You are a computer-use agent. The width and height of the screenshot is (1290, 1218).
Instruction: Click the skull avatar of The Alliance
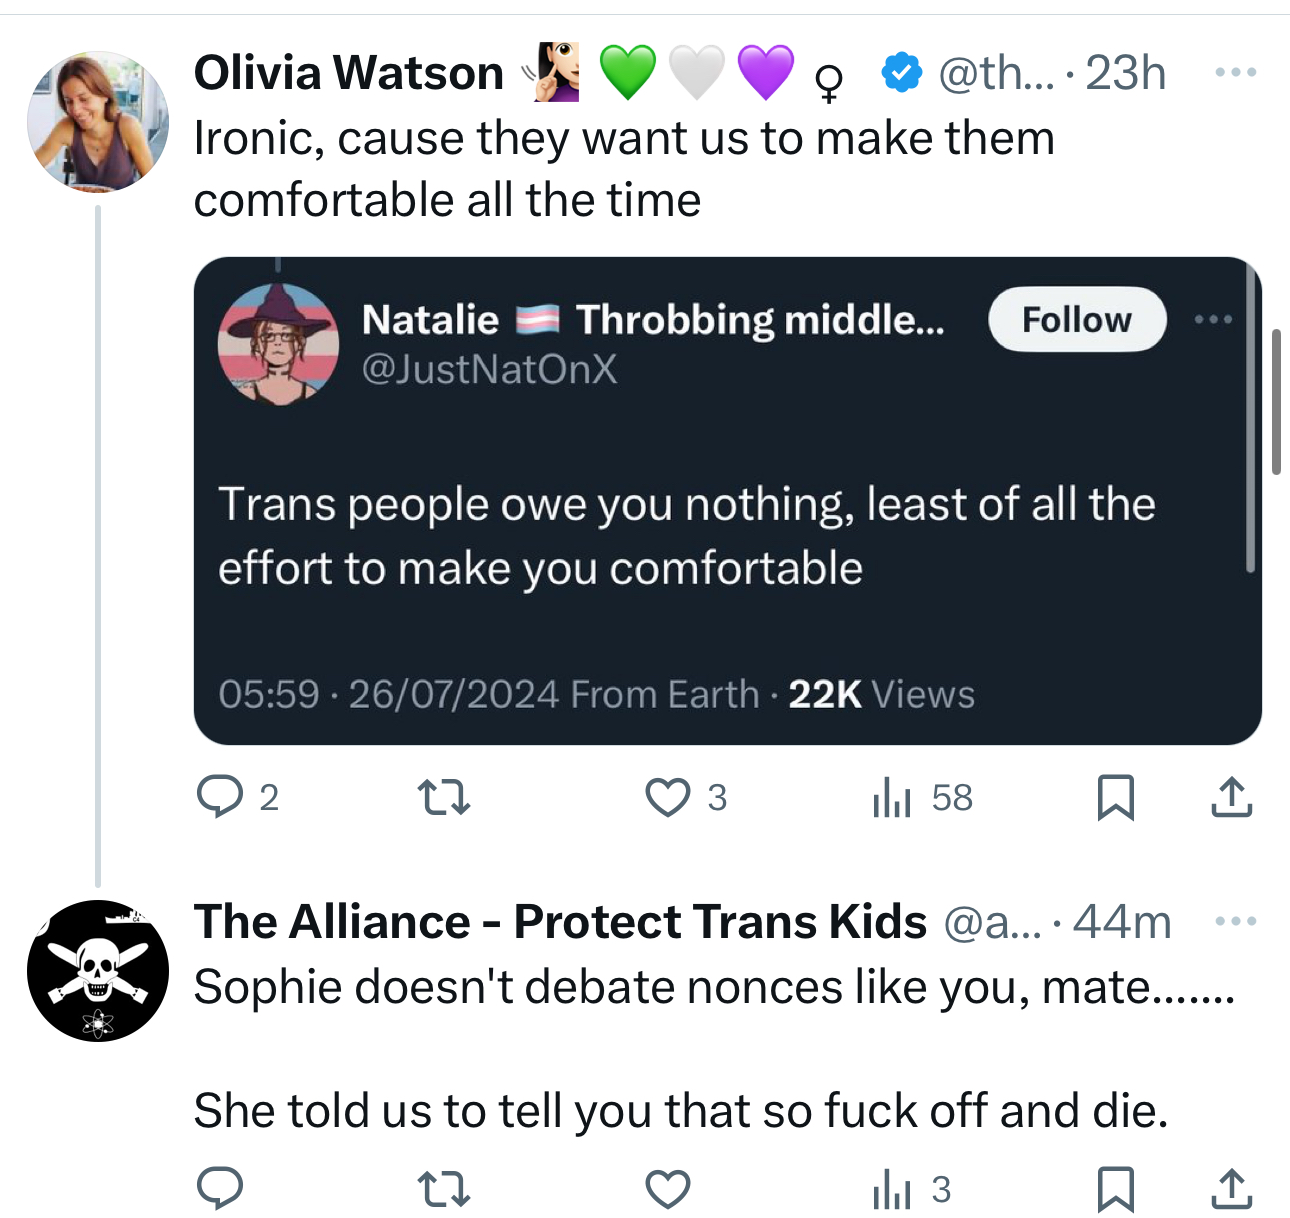98,970
